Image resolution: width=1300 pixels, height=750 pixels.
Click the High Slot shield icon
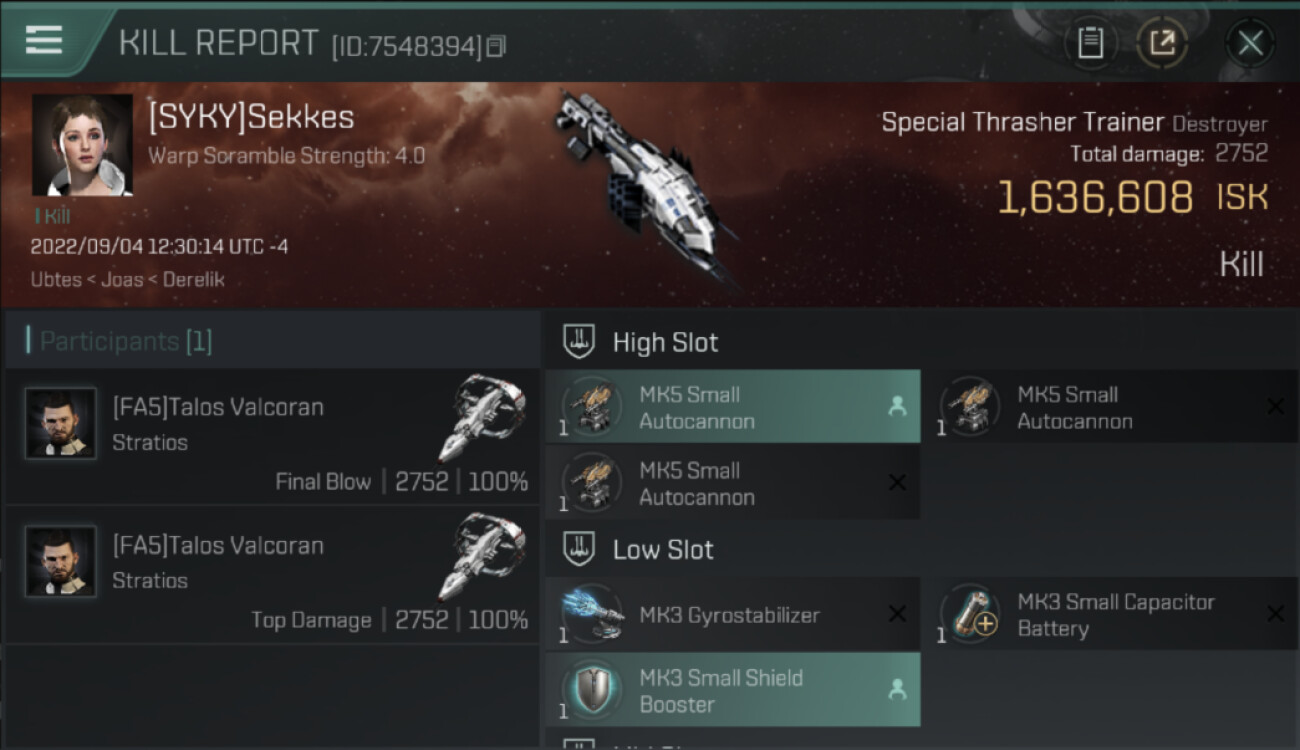581,342
